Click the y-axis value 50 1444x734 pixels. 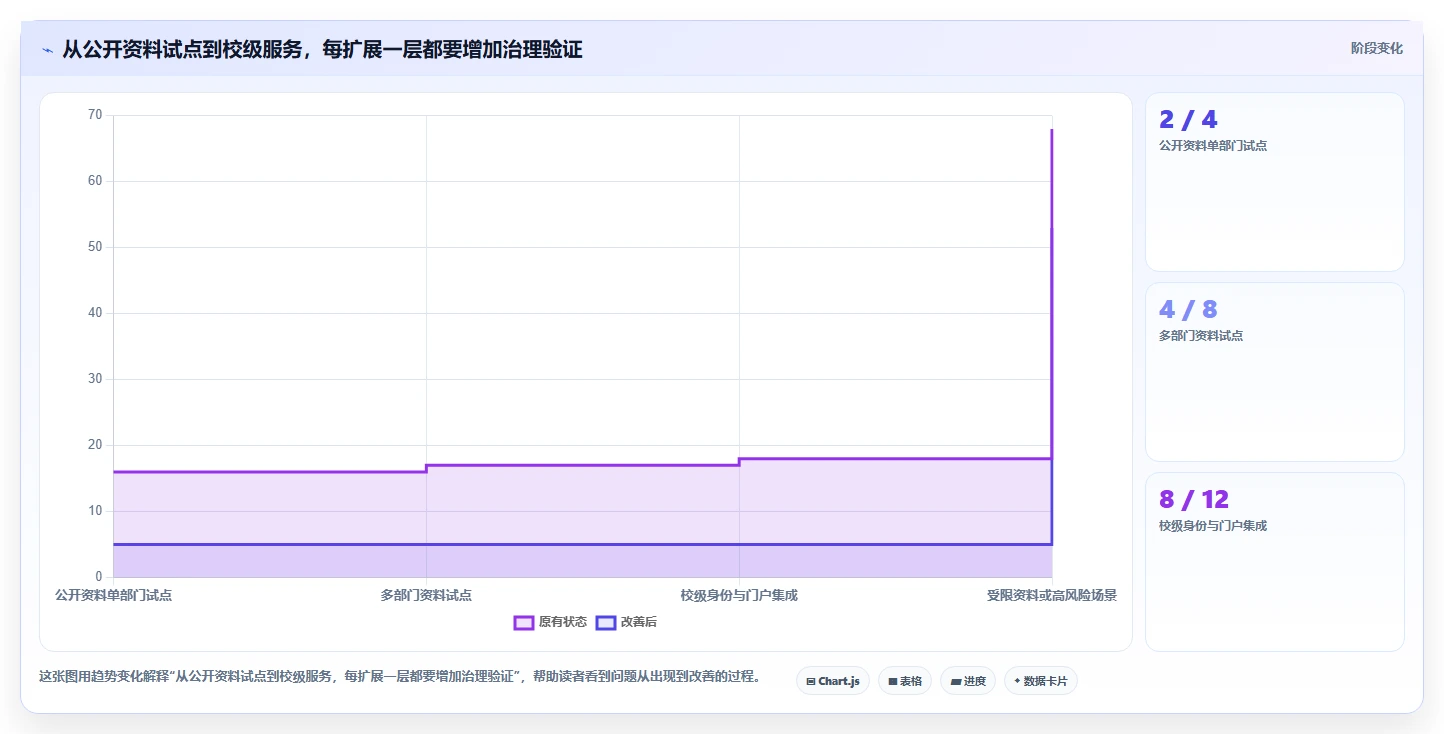(95, 247)
